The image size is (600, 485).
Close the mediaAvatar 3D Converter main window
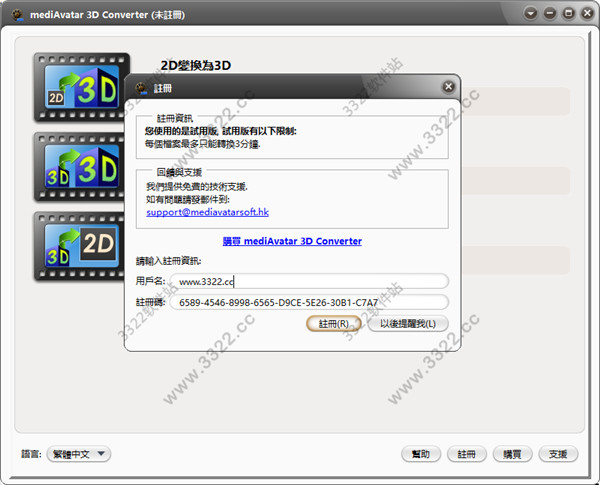(587, 14)
